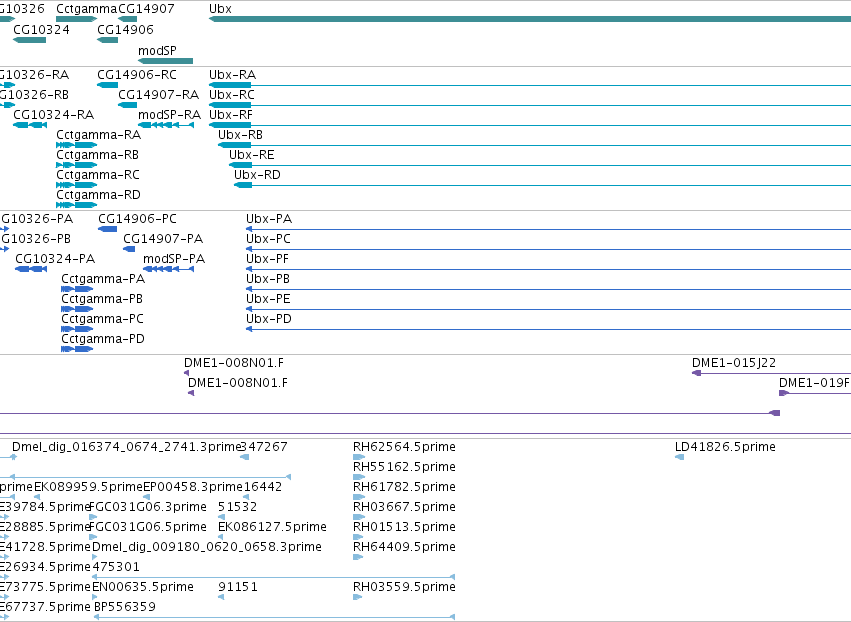Click transcript Cctgamma-RB
Viewport: 851px width, 622px height.
pyautogui.click(x=98, y=155)
